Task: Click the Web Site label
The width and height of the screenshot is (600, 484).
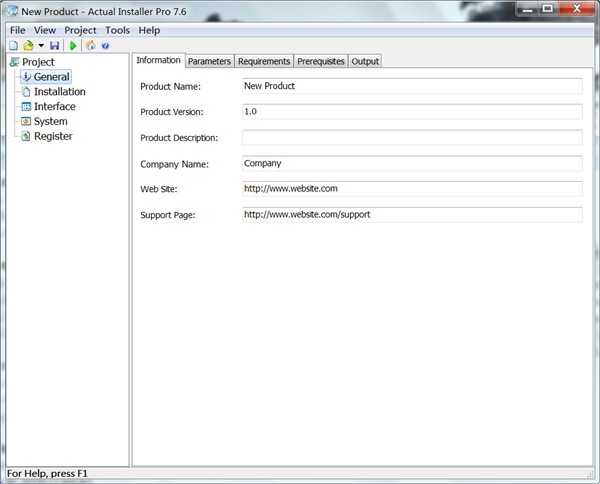Action: coord(159,189)
